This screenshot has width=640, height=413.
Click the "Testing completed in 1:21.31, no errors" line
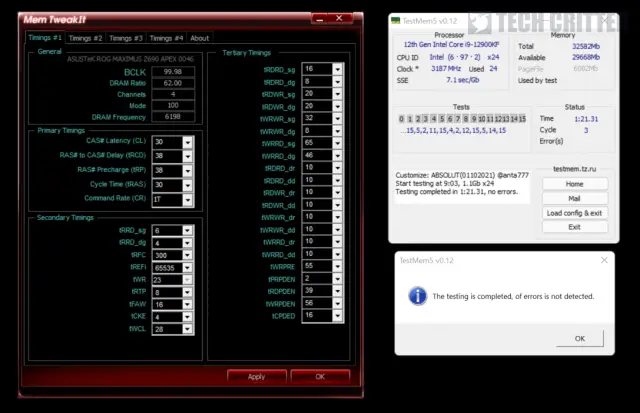[x=456, y=191]
